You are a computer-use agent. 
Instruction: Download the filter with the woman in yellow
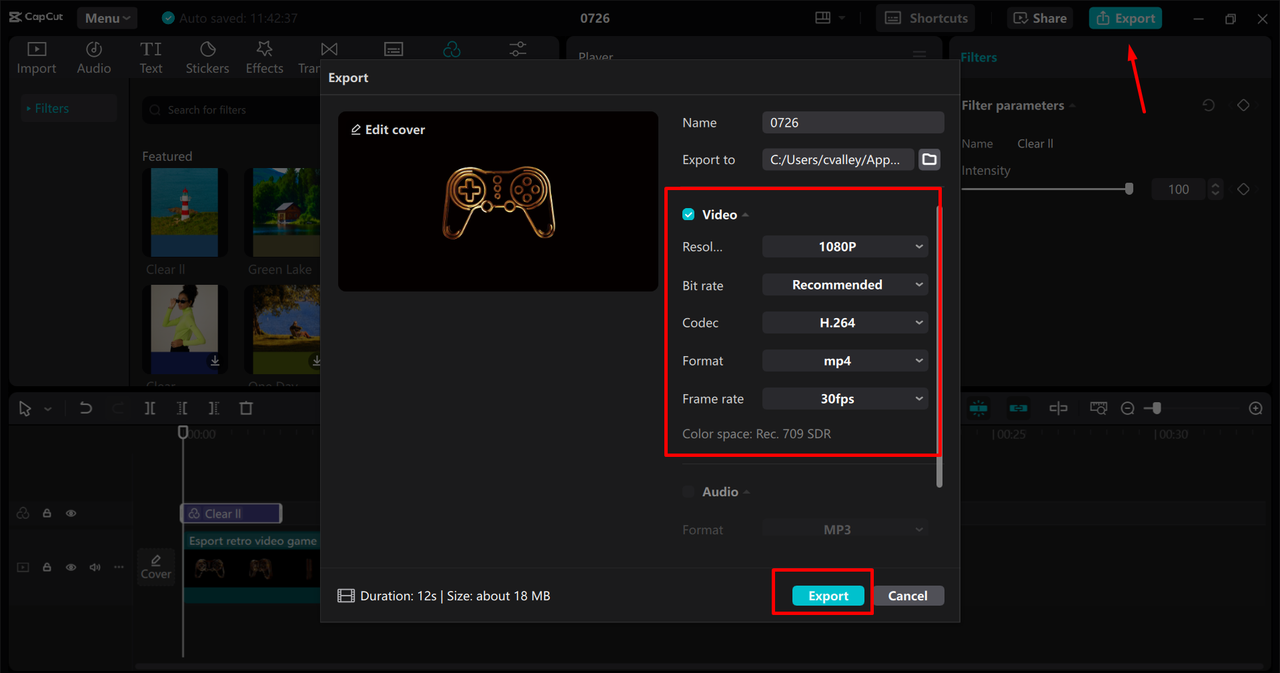point(214,361)
